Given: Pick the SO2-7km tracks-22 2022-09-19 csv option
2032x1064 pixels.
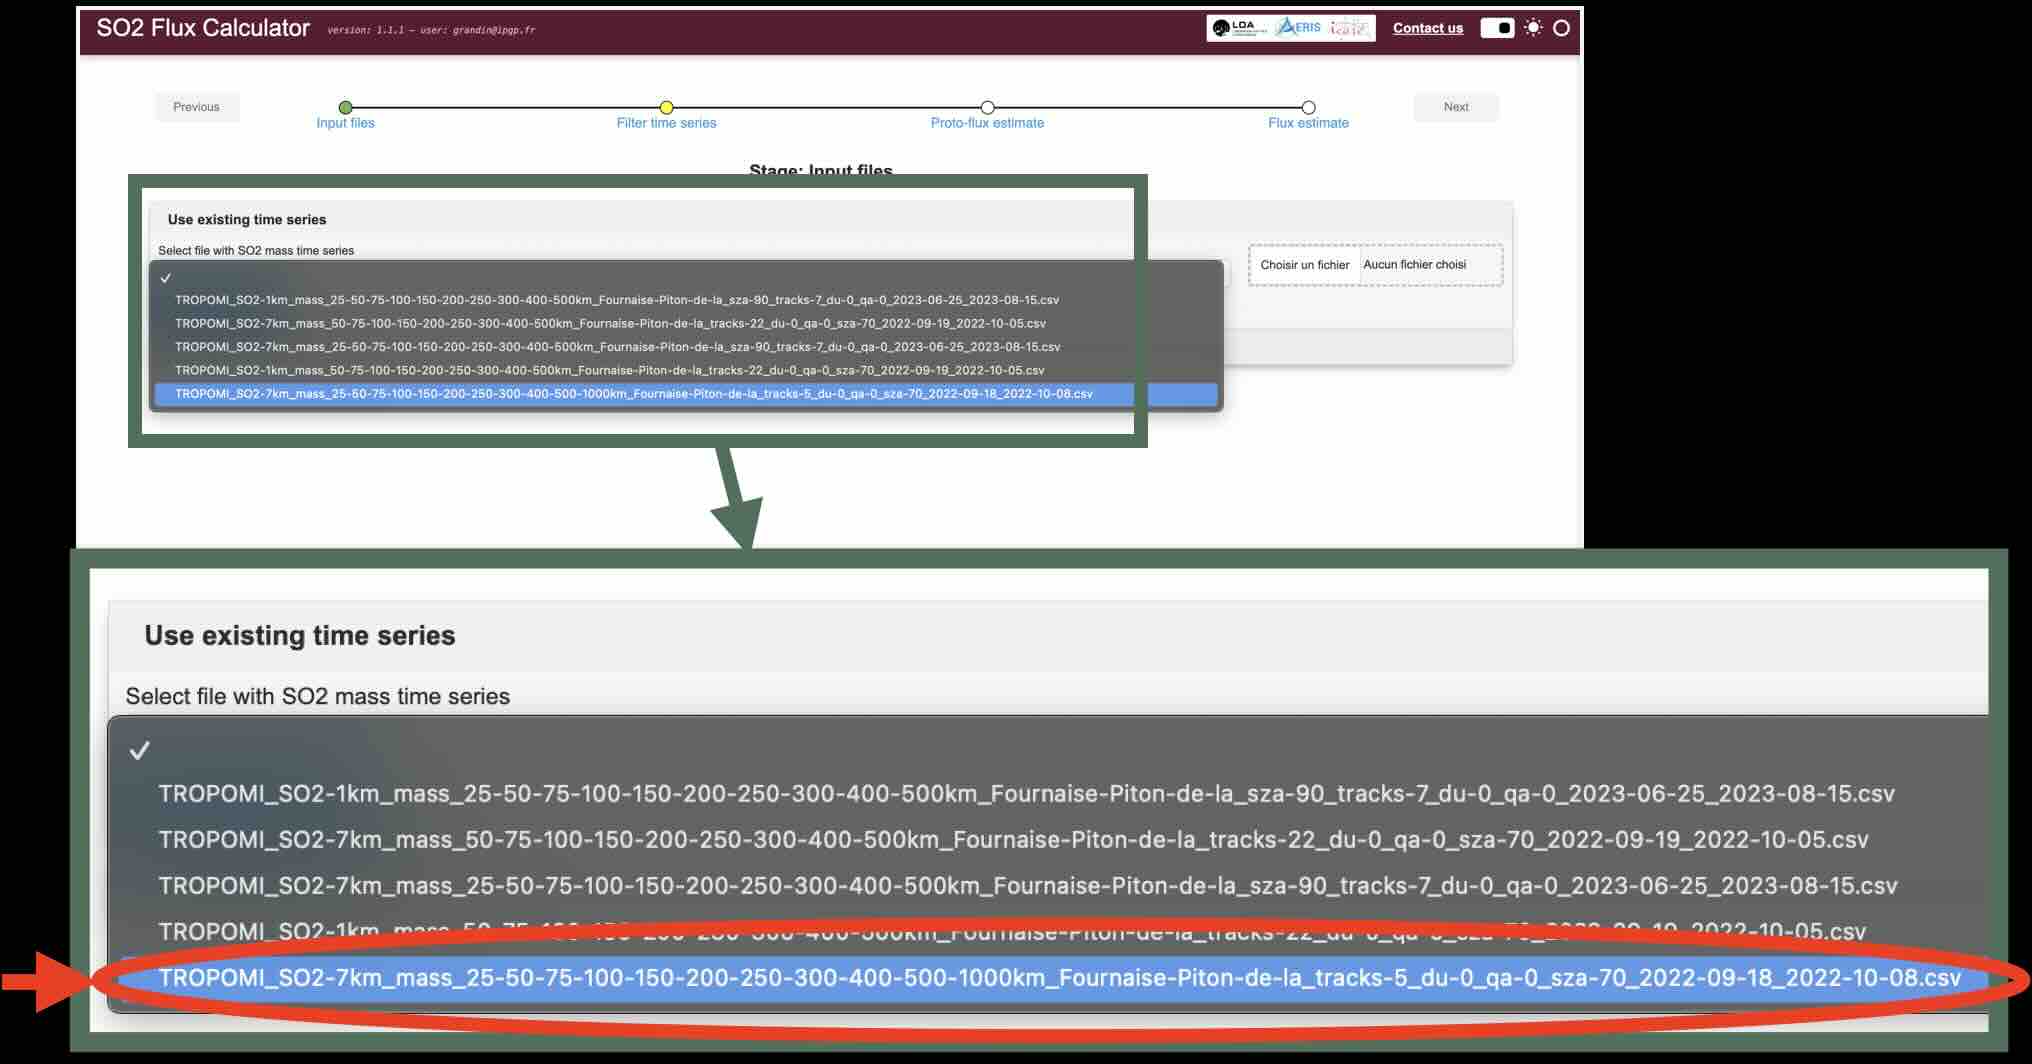Looking at the screenshot, I should tap(610, 324).
